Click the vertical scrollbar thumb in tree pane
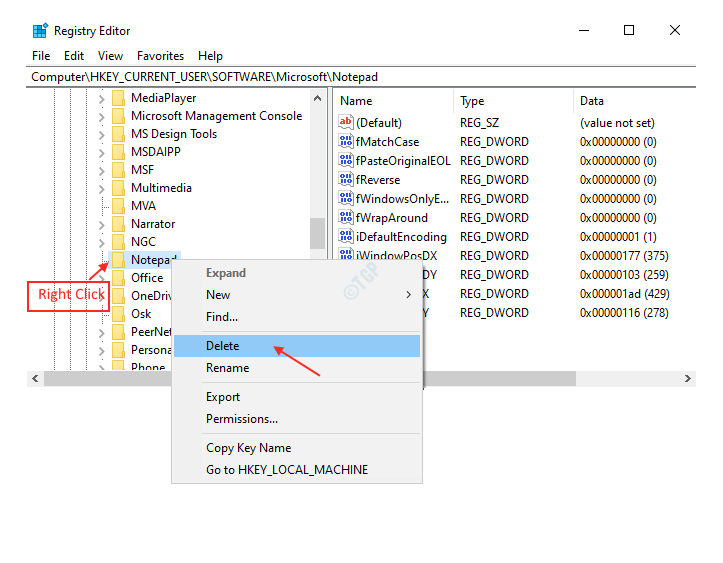Image resolution: width=723 pixels, height=563 pixels. point(317,233)
